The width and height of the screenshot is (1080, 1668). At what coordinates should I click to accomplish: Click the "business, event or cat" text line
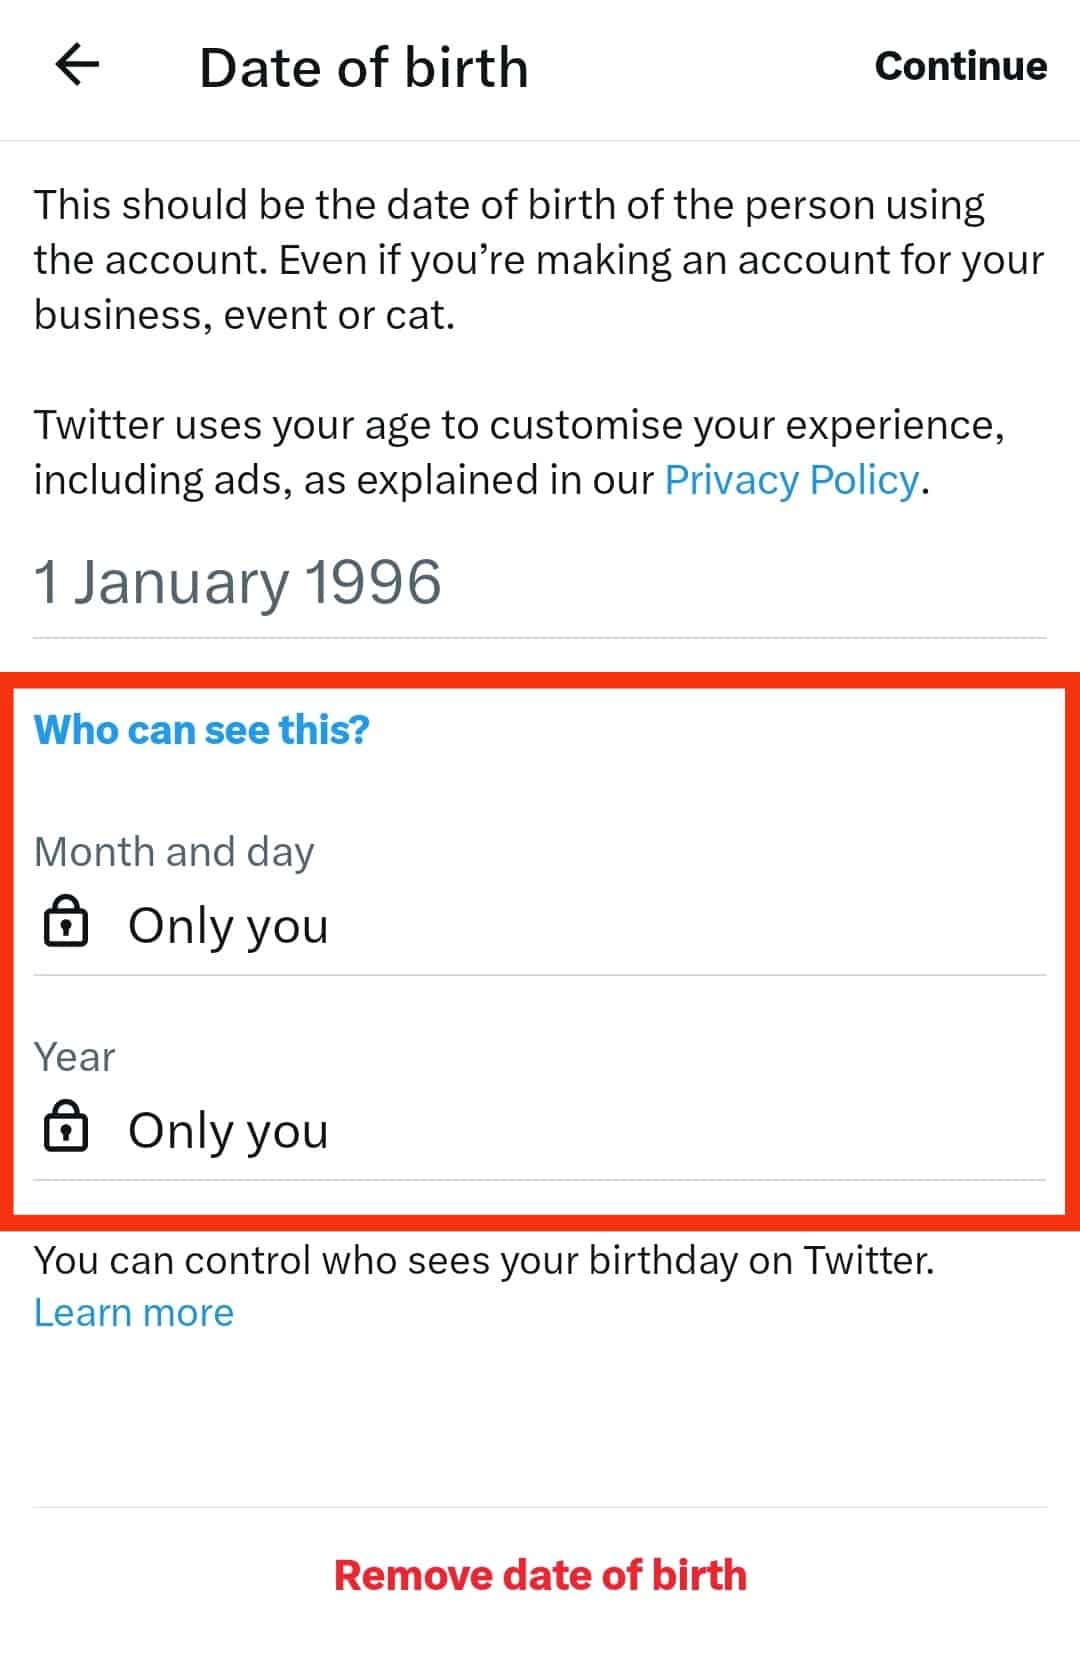(x=245, y=315)
